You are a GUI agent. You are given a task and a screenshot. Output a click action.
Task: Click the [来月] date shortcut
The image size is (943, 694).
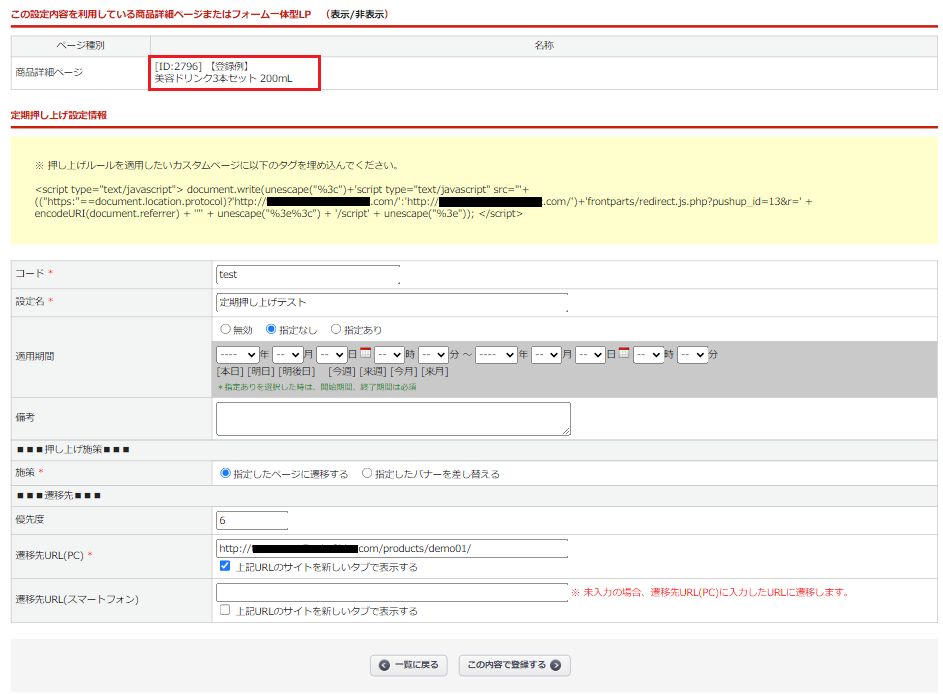pos(435,372)
